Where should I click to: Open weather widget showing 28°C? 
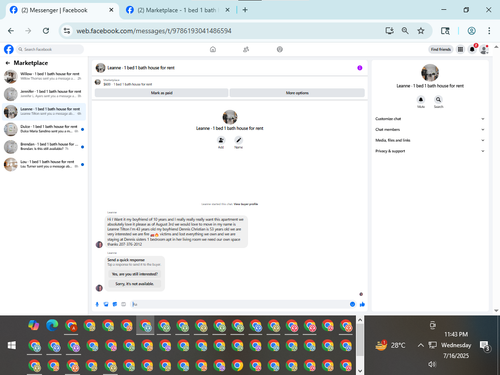(390, 345)
